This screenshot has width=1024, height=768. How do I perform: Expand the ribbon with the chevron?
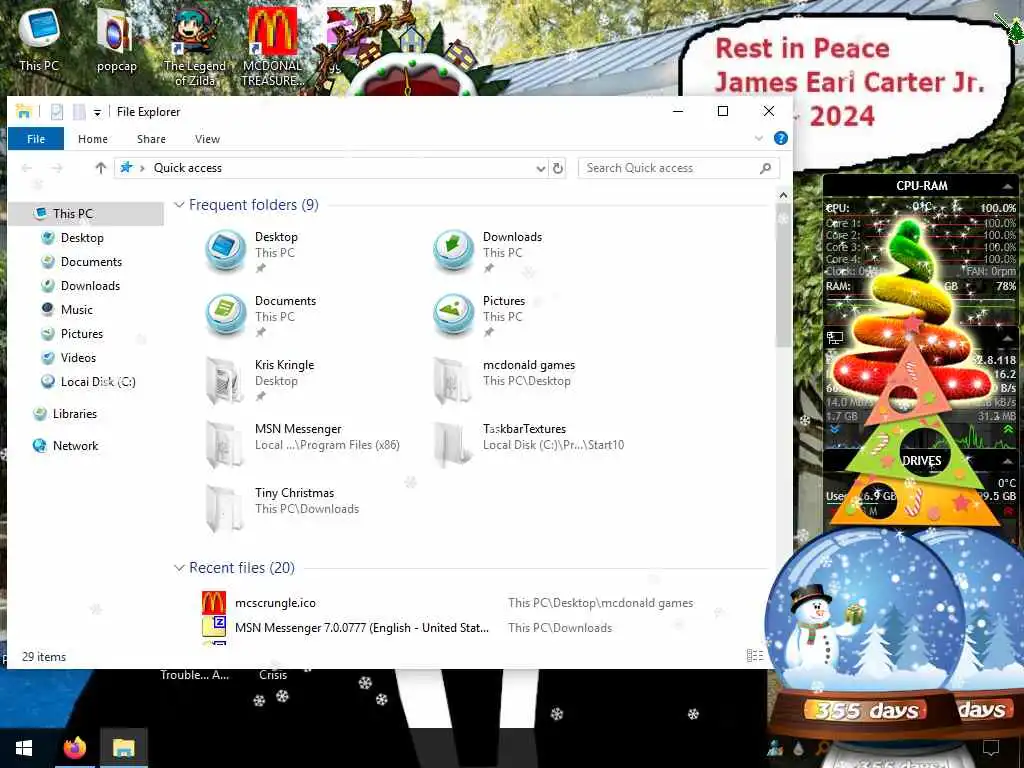759,138
